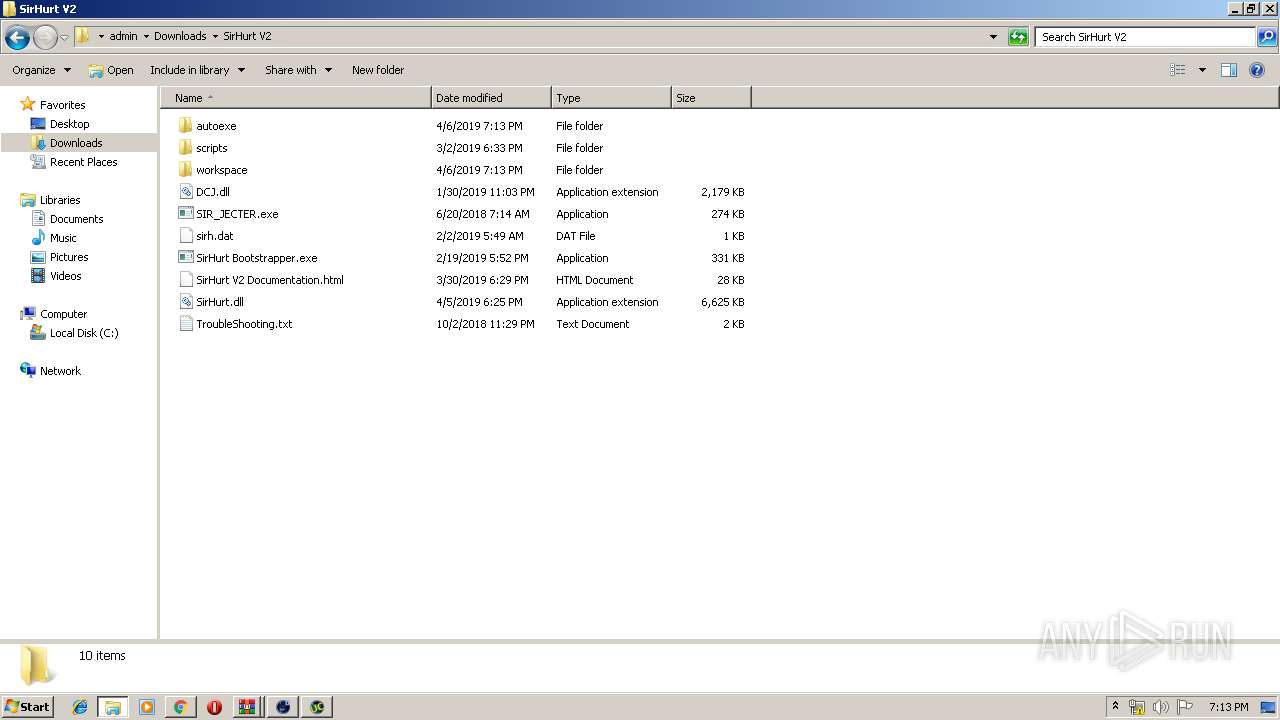The height and width of the screenshot is (720, 1280).
Task: Select the workspace folder icon
Action: [x=185, y=170]
